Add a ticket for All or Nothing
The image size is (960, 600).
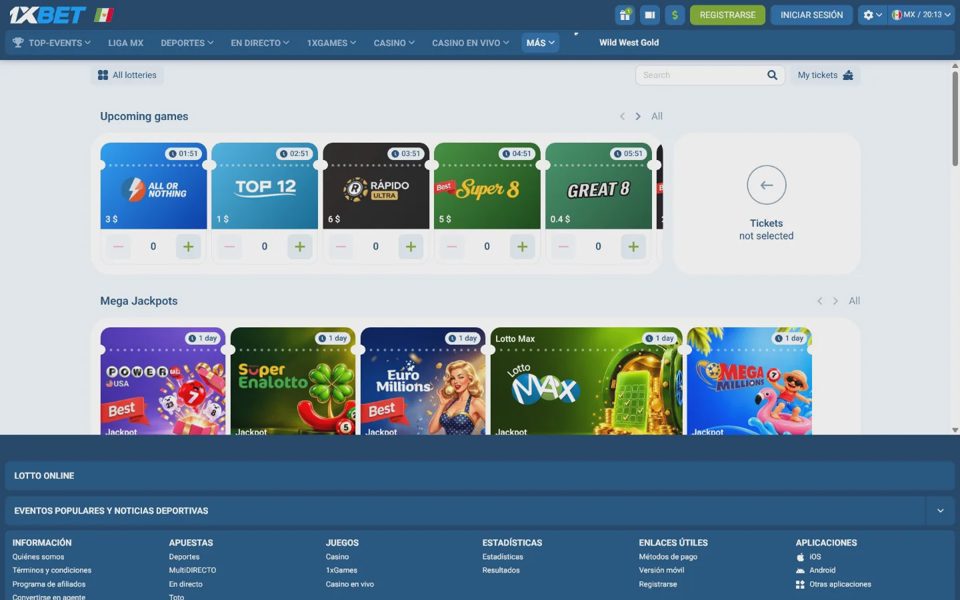pos(188,247)
